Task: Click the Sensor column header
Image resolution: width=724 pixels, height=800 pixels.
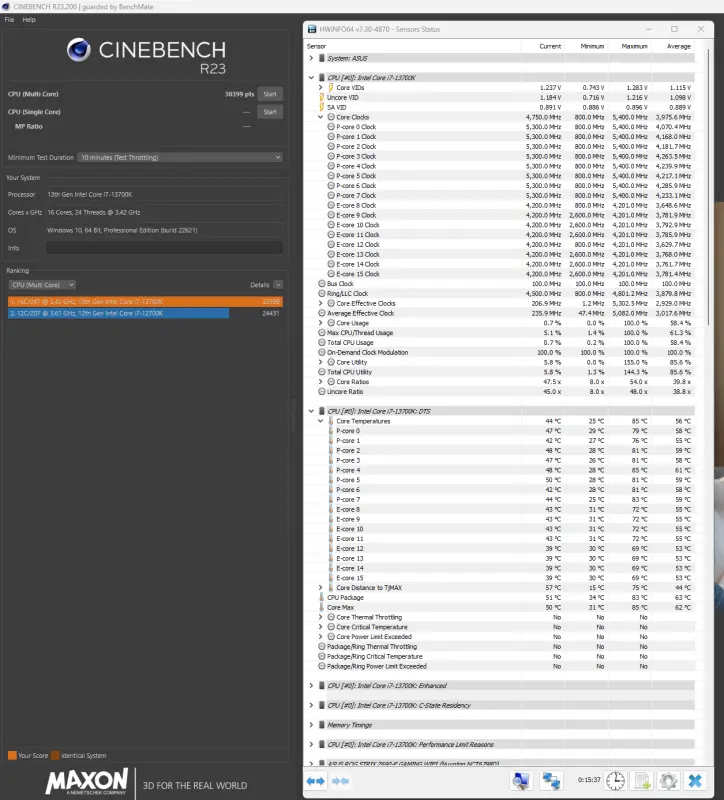Action: [316, 46]
